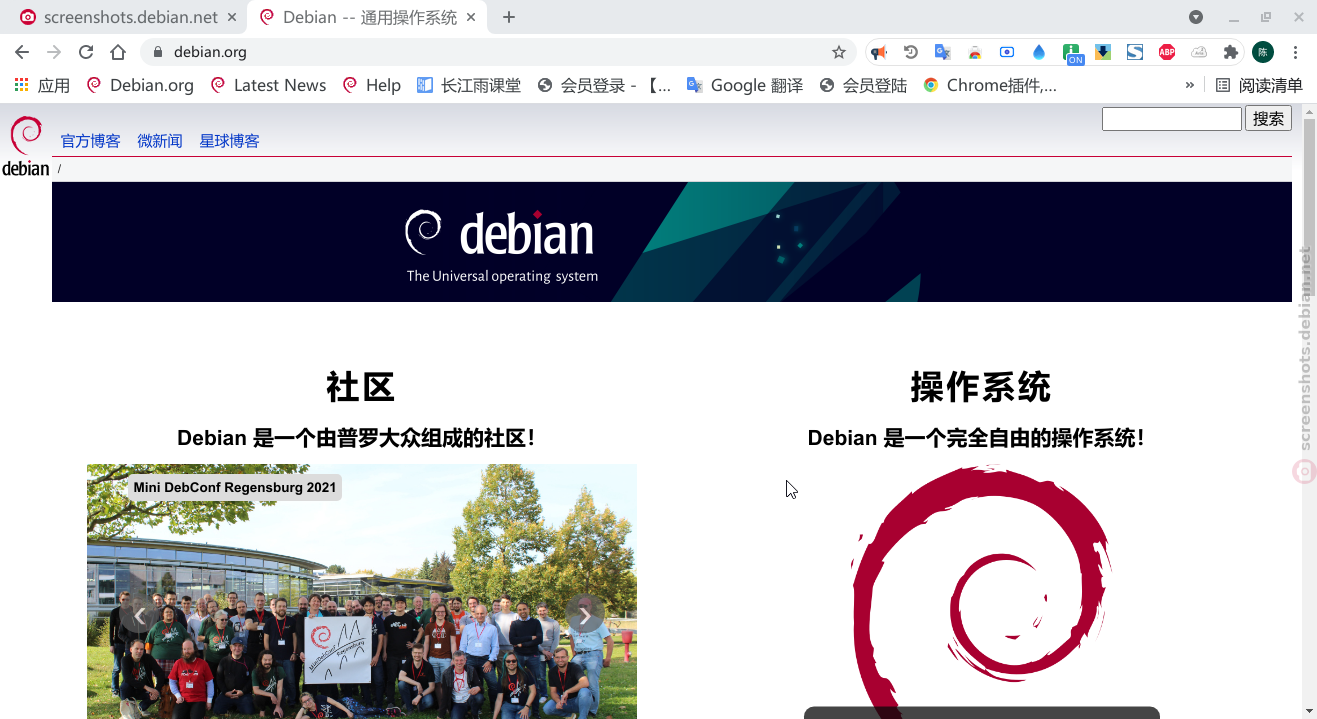Go back with the browser back arrow
This screenshot has width=1317, height=719.
tap(22, 52)
